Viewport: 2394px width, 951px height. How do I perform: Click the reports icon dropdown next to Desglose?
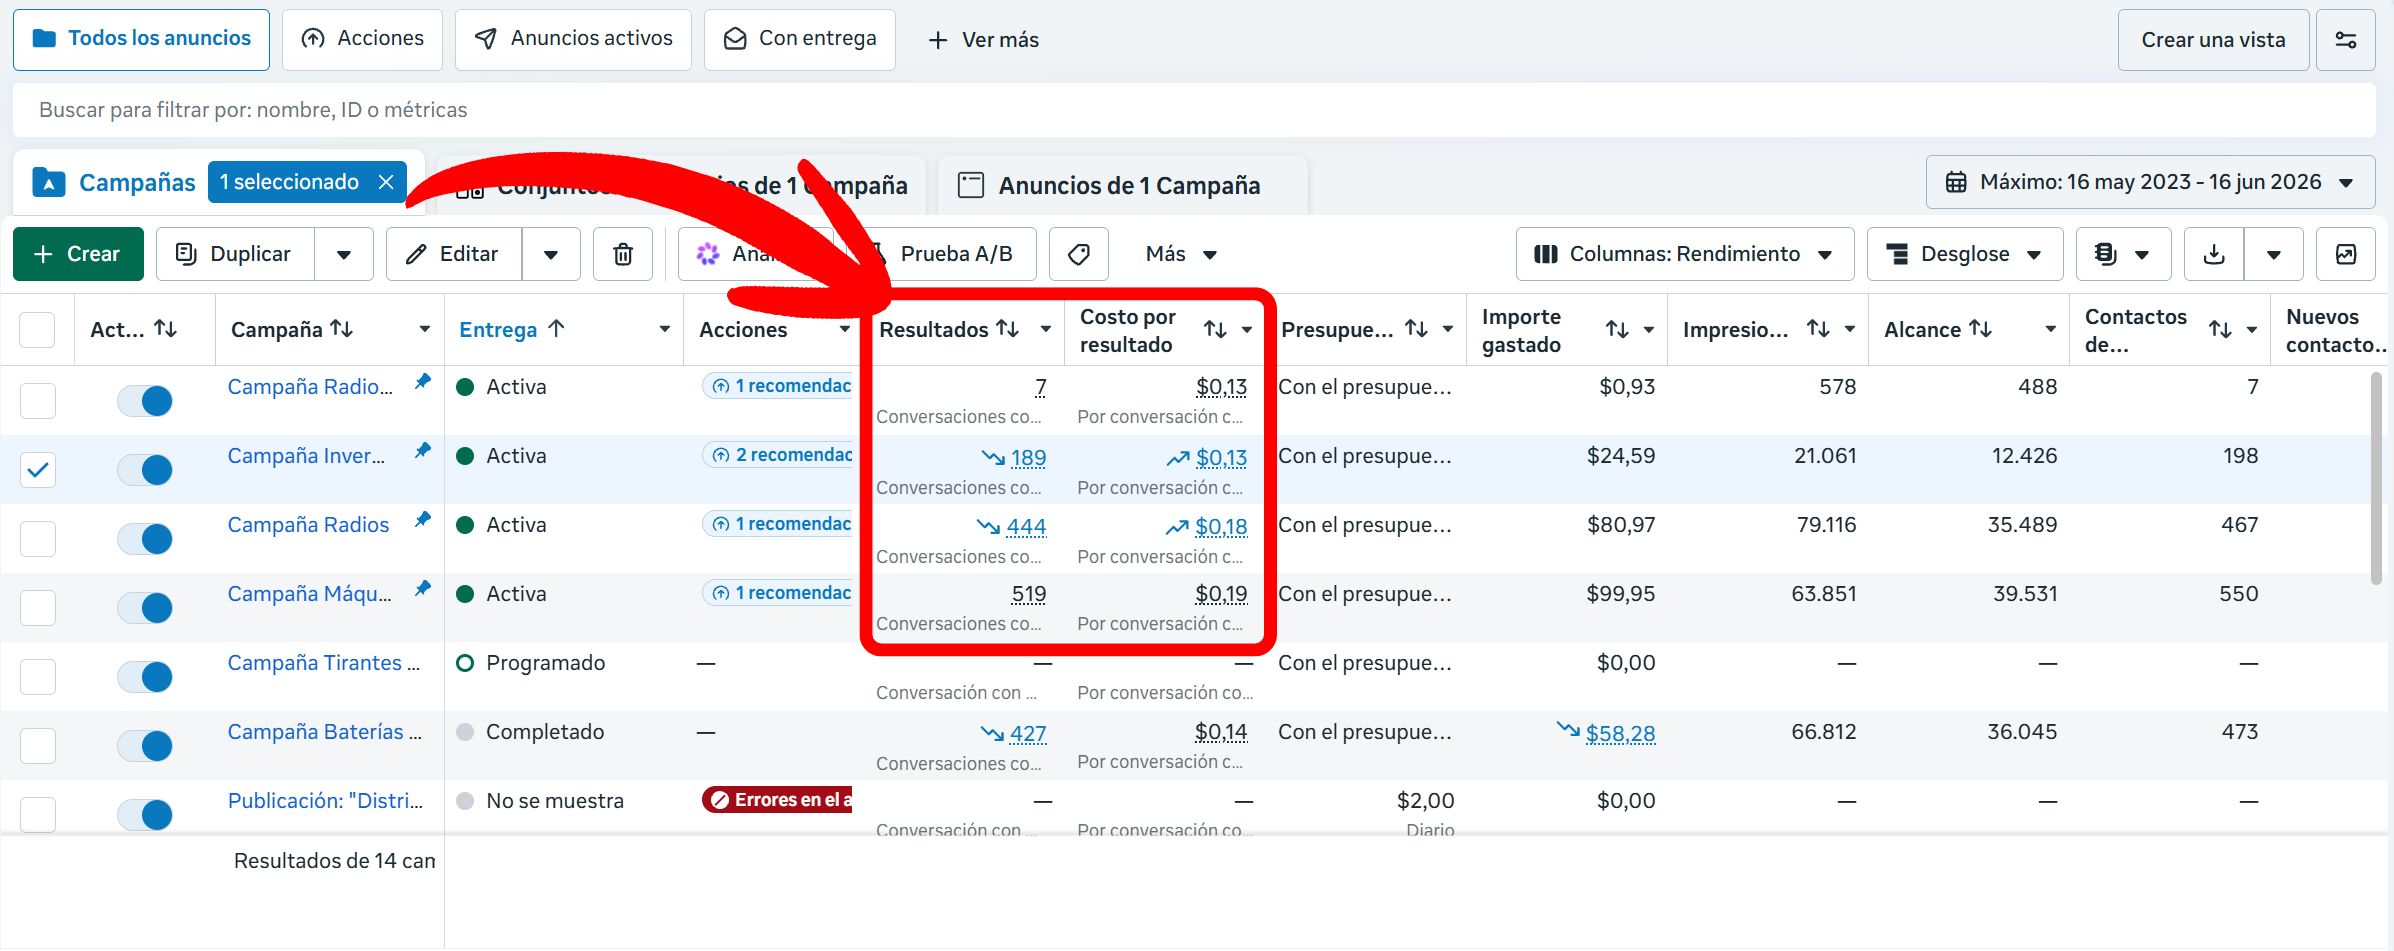click(x=2123, y=254)
